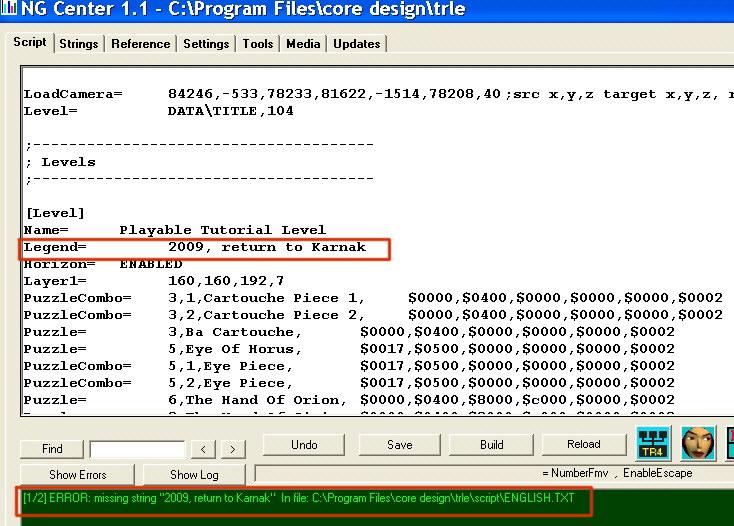This screenshot has width=734, height=526.
Task: Save the script with Save button
Action: (x=399, y=445)
